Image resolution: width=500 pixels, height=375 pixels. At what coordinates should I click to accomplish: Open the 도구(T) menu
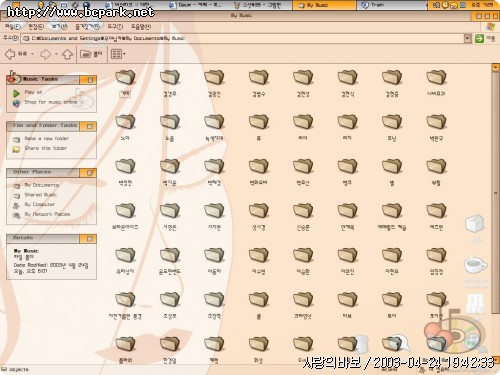[115, 26]
